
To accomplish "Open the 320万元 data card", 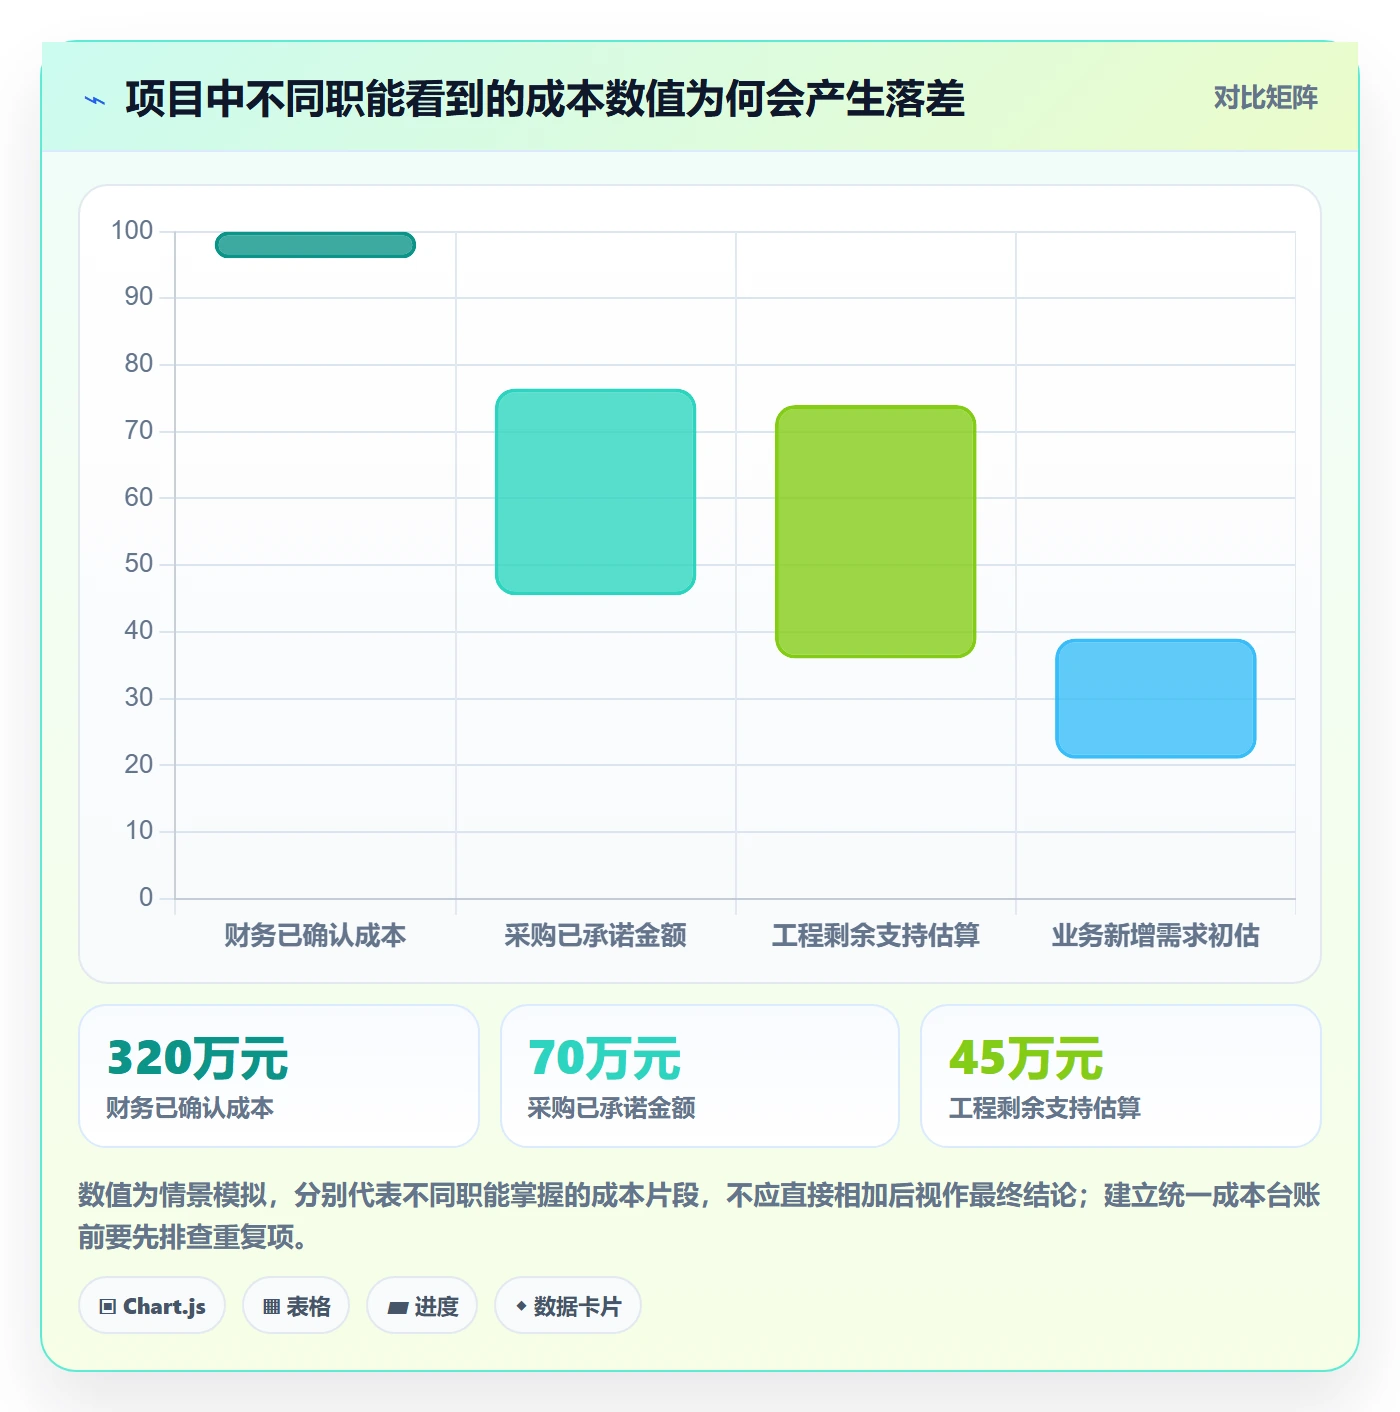I will click(x=279, y=1076).
